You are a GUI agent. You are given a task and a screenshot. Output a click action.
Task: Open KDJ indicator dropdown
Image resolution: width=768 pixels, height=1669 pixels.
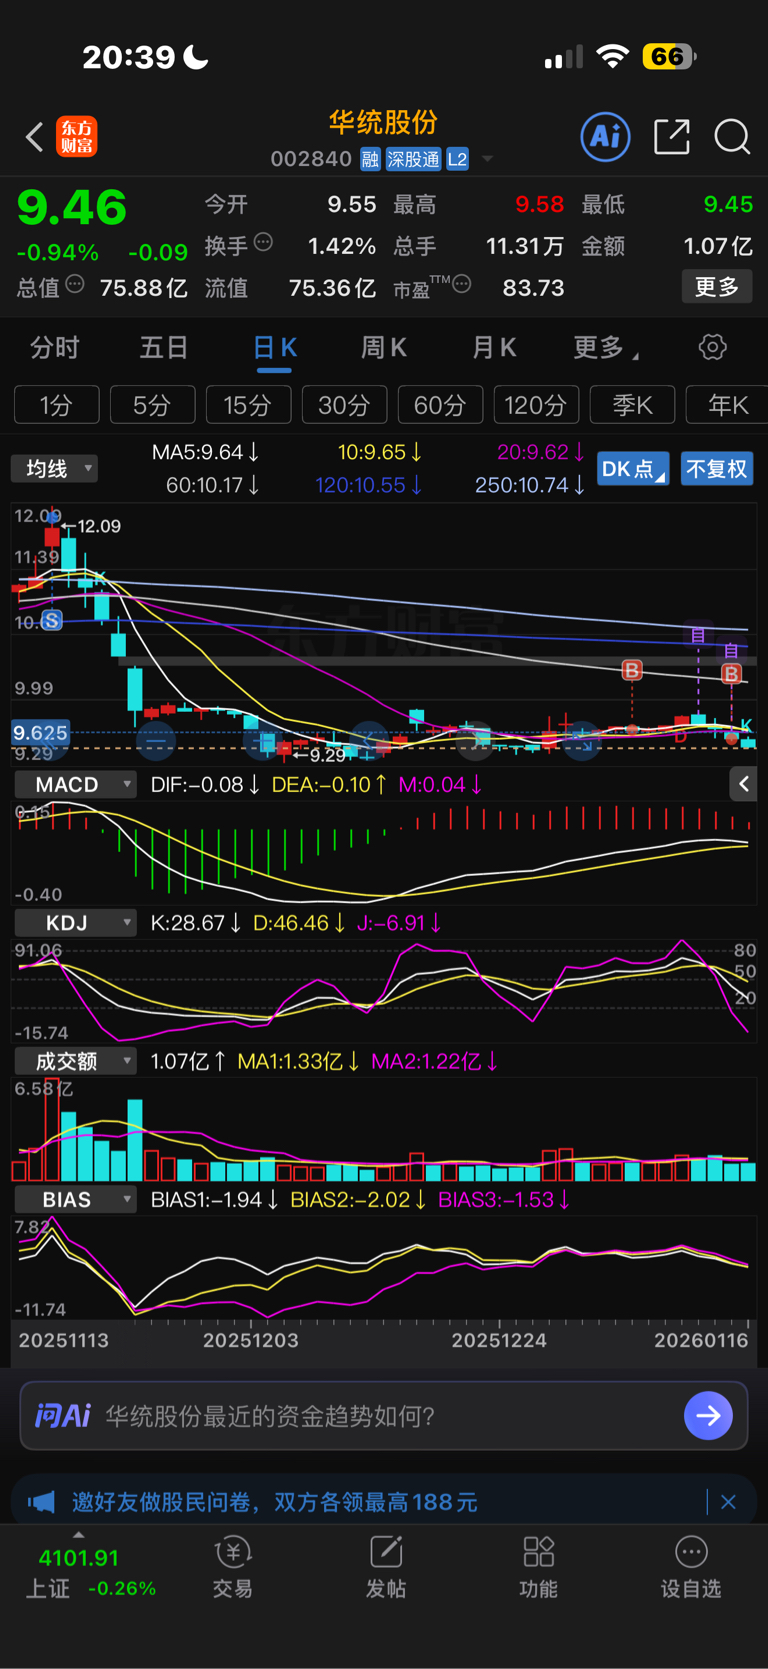[76, 922]
